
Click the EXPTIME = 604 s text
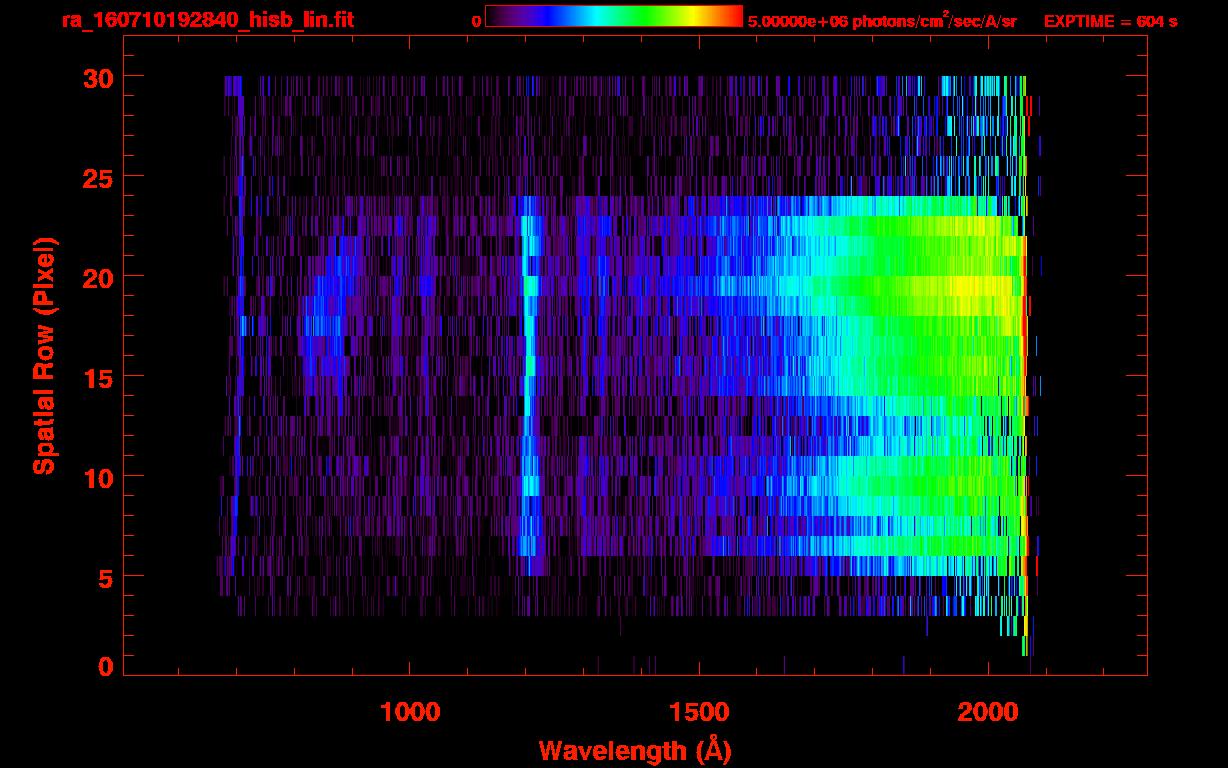click(1110, 21)
